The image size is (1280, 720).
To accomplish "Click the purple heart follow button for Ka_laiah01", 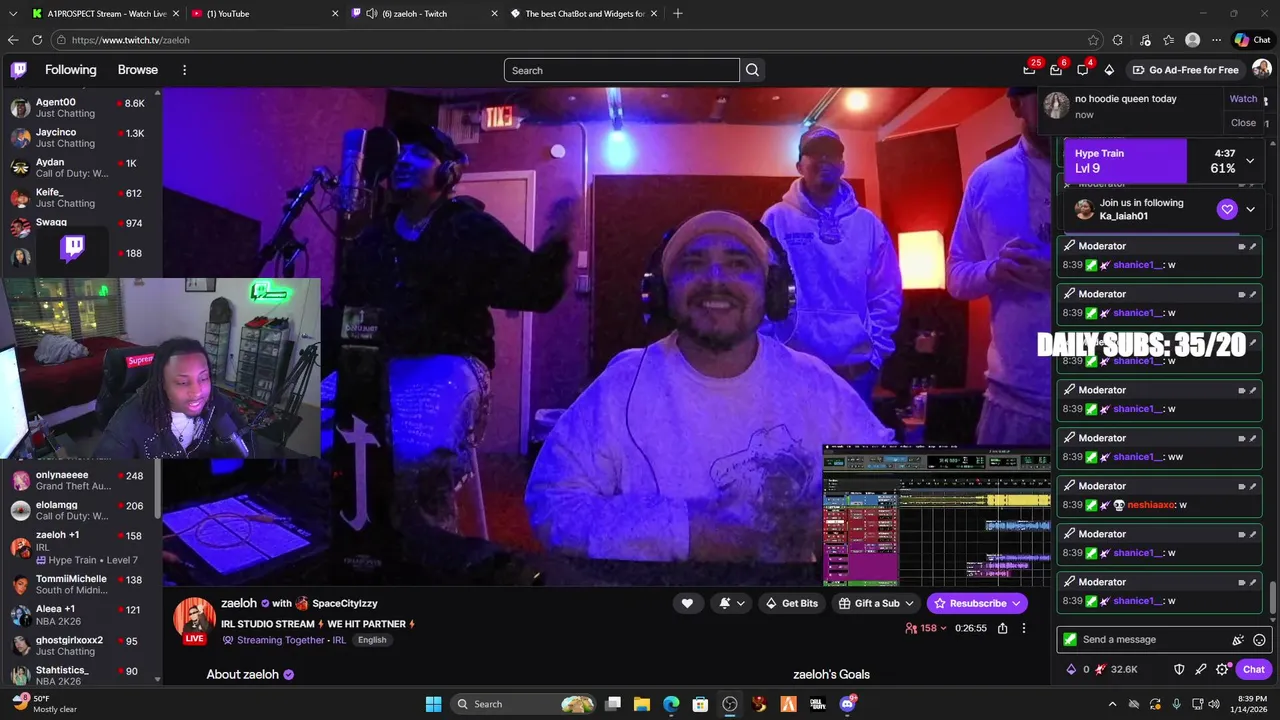I will coord(1227,209).
